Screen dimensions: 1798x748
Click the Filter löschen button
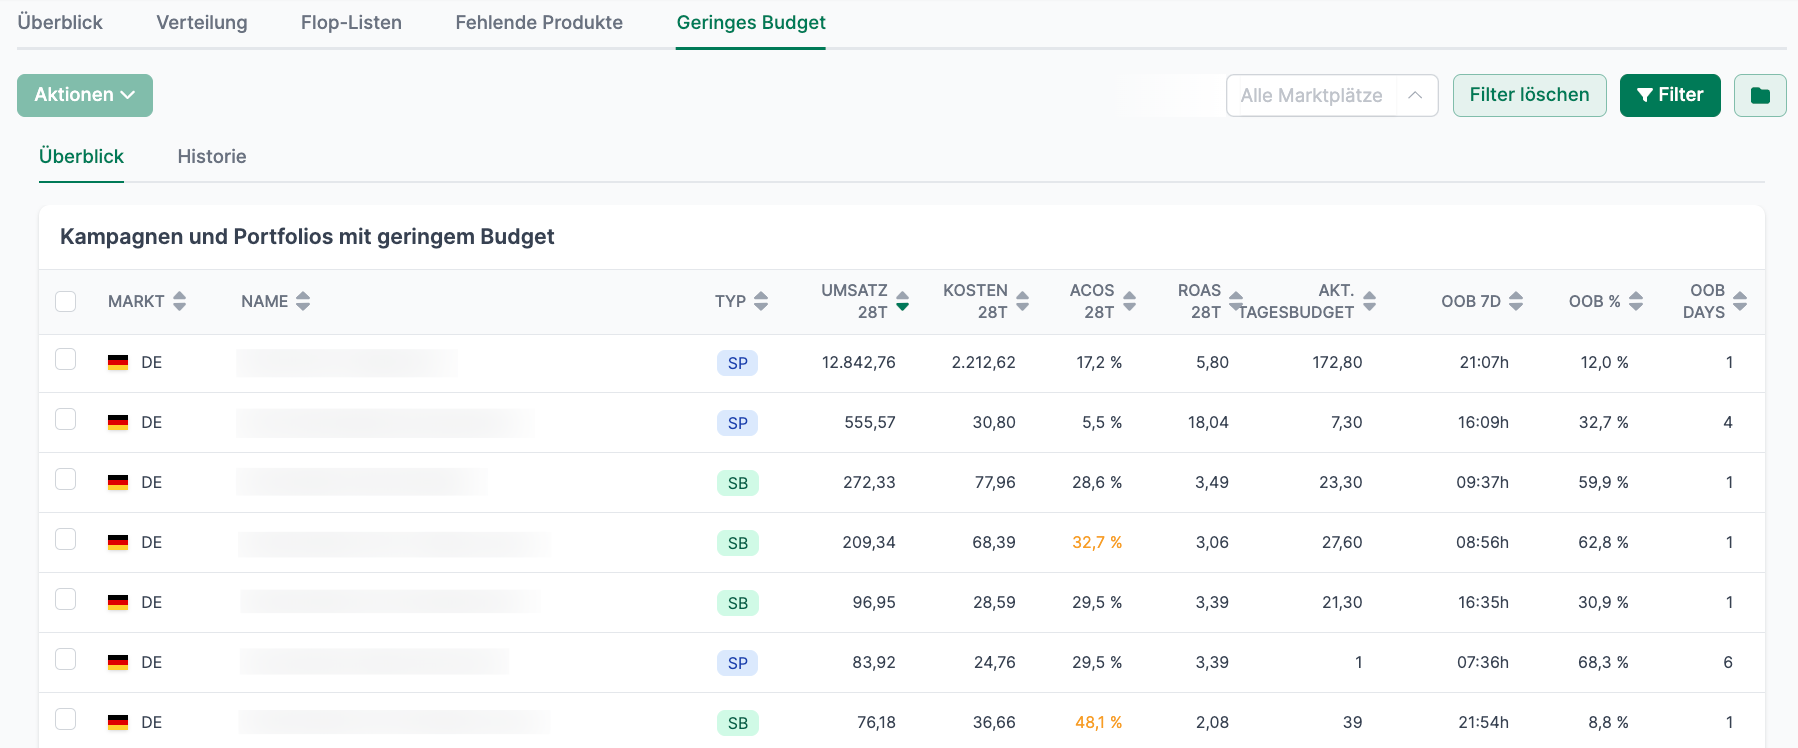[x=1529, y=95]
